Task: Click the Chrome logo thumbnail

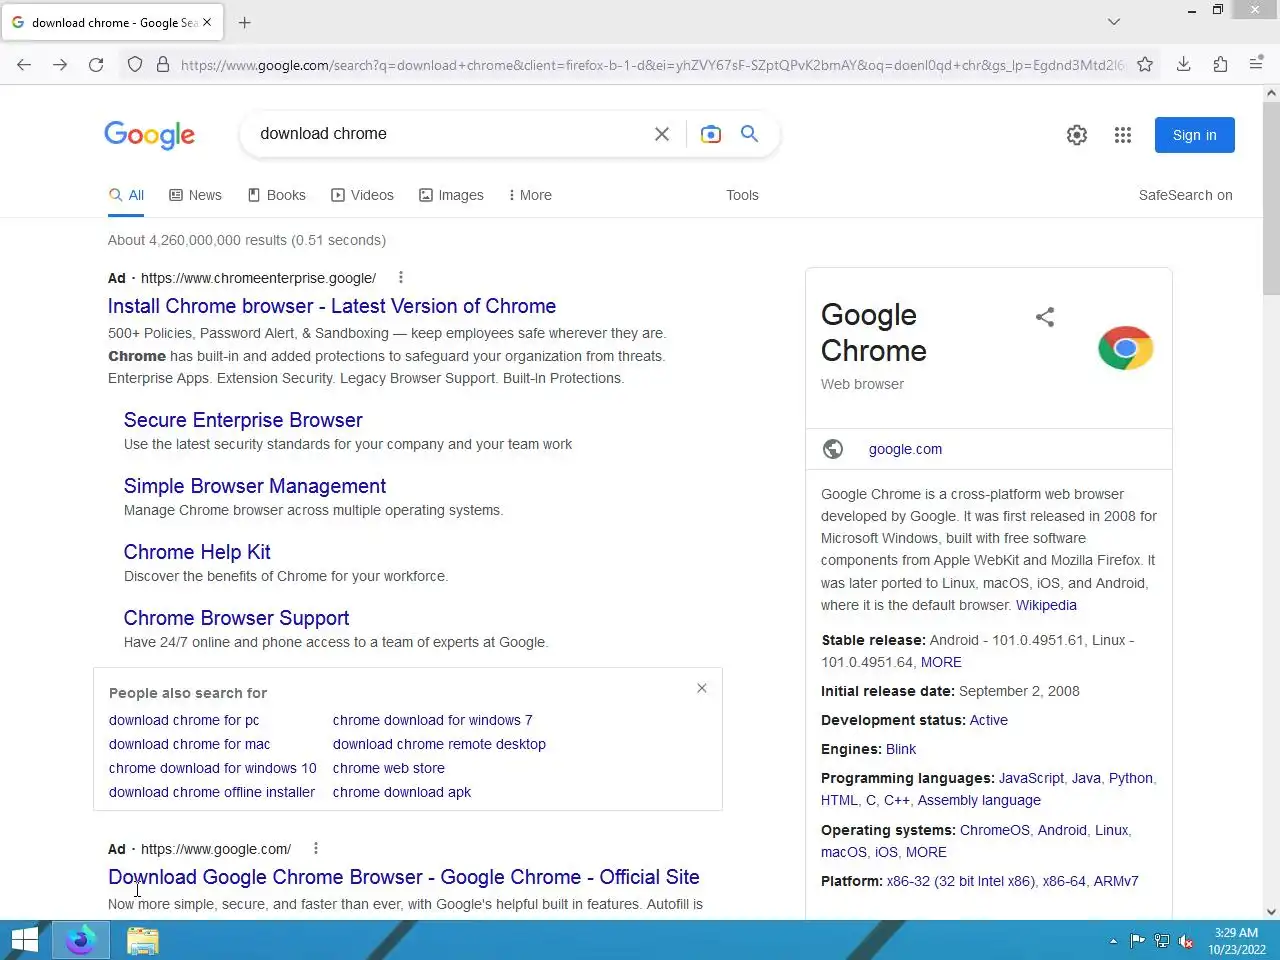Action: [x=1126, y=348]
